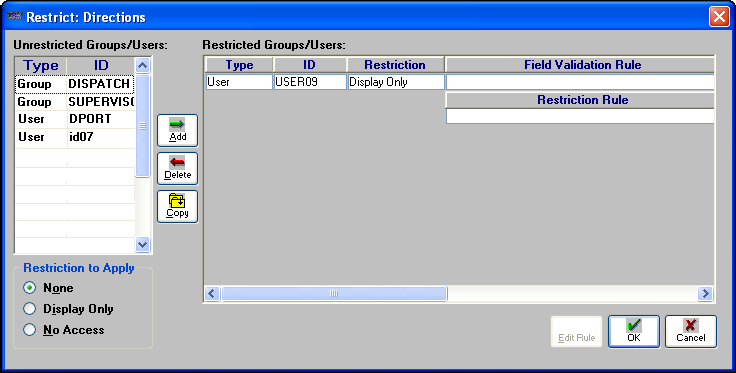Click the restricted grid scroll left arrow
The image size is (736, 373).
pos(212,294)
